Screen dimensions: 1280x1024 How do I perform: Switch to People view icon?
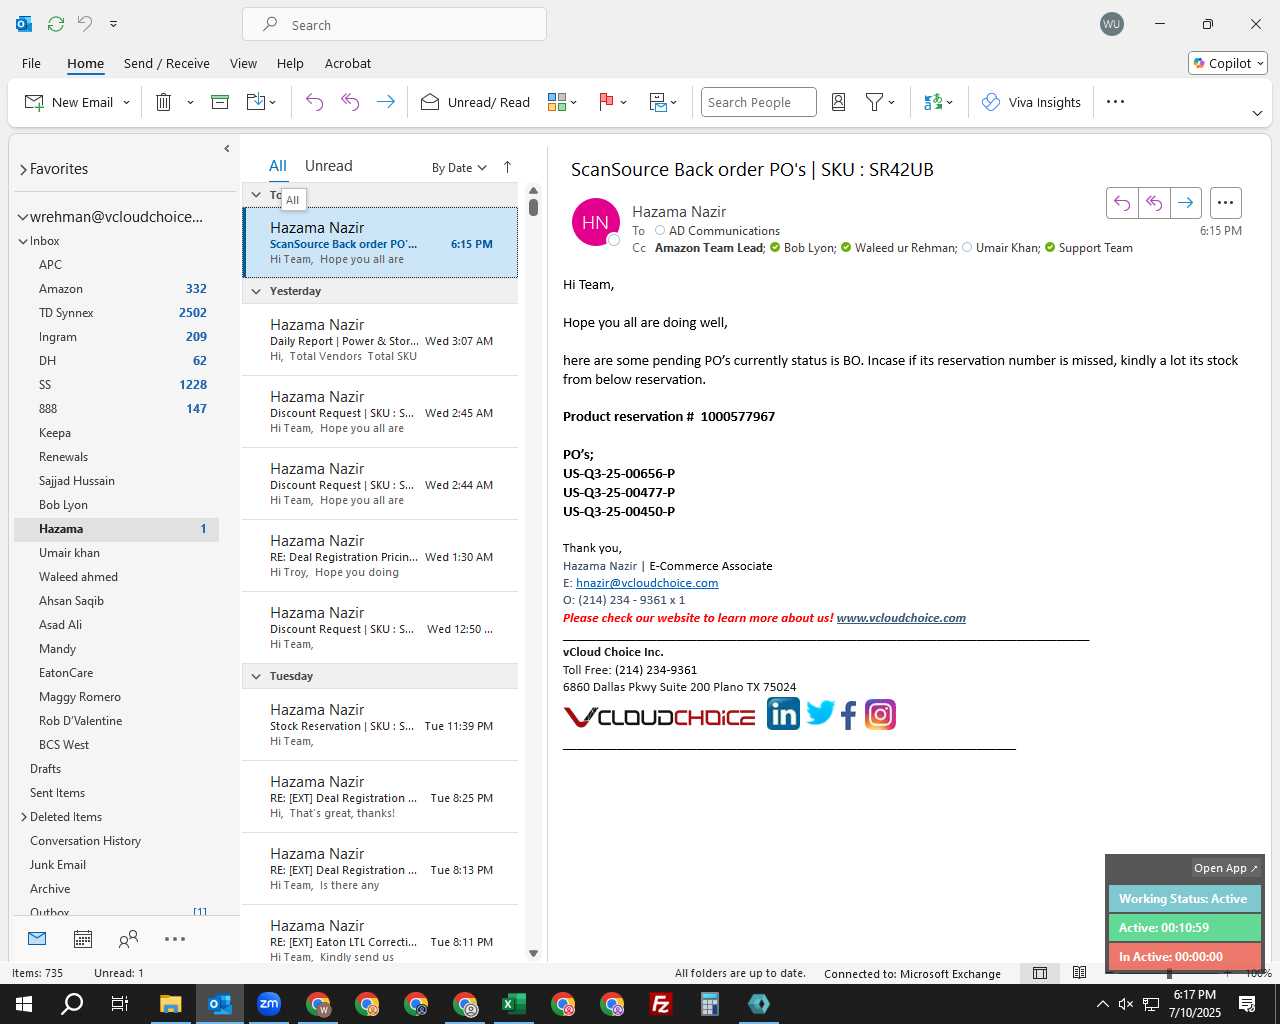click(x=128, y=939)
